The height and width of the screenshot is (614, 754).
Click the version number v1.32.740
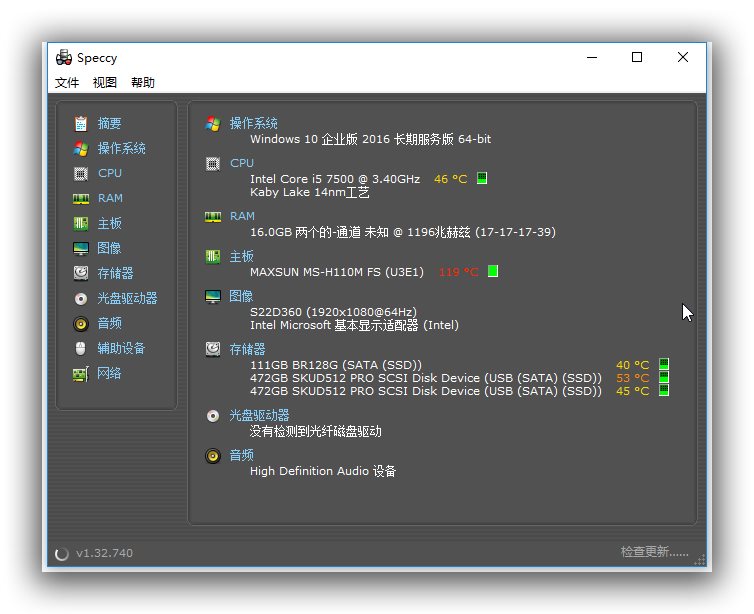coord(104,553)
